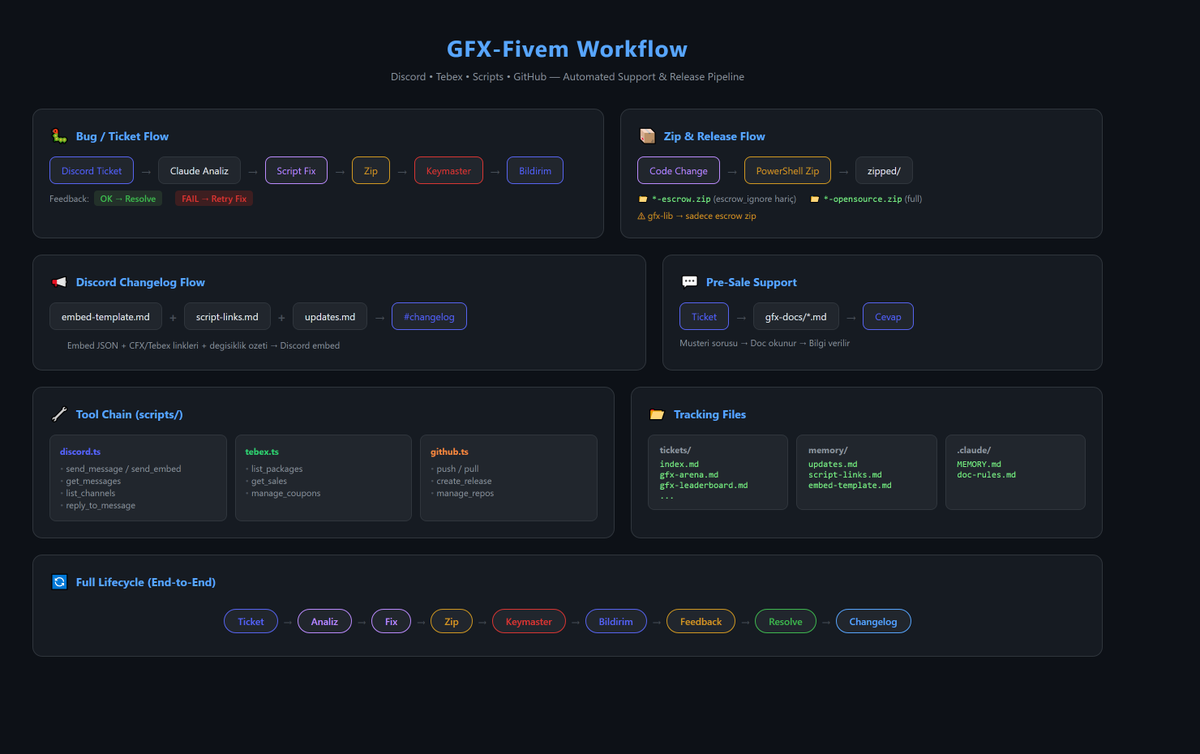Click the cycle arrows icon beside Full Lifecycle
This screenshot has width=1200, height=754.
click(x=58, y=582)
